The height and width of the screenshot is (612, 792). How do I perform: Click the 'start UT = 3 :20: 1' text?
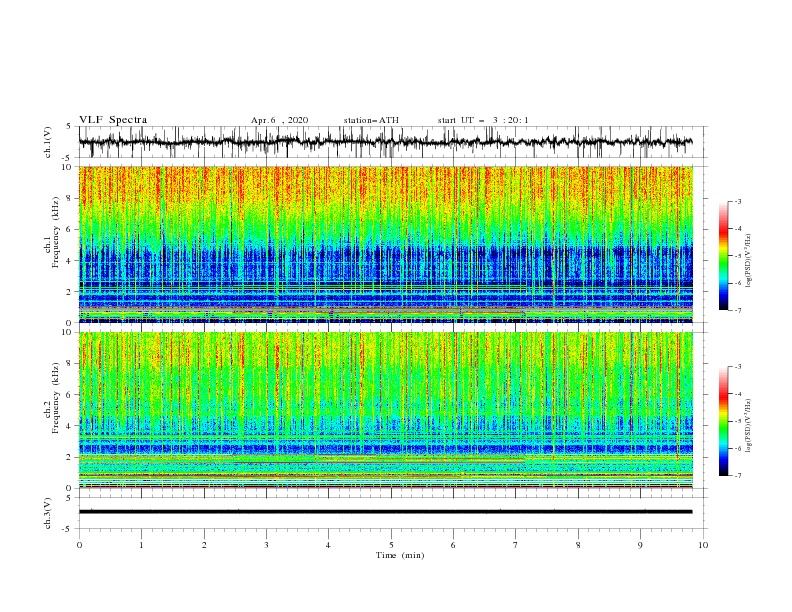tap(483, 120)
